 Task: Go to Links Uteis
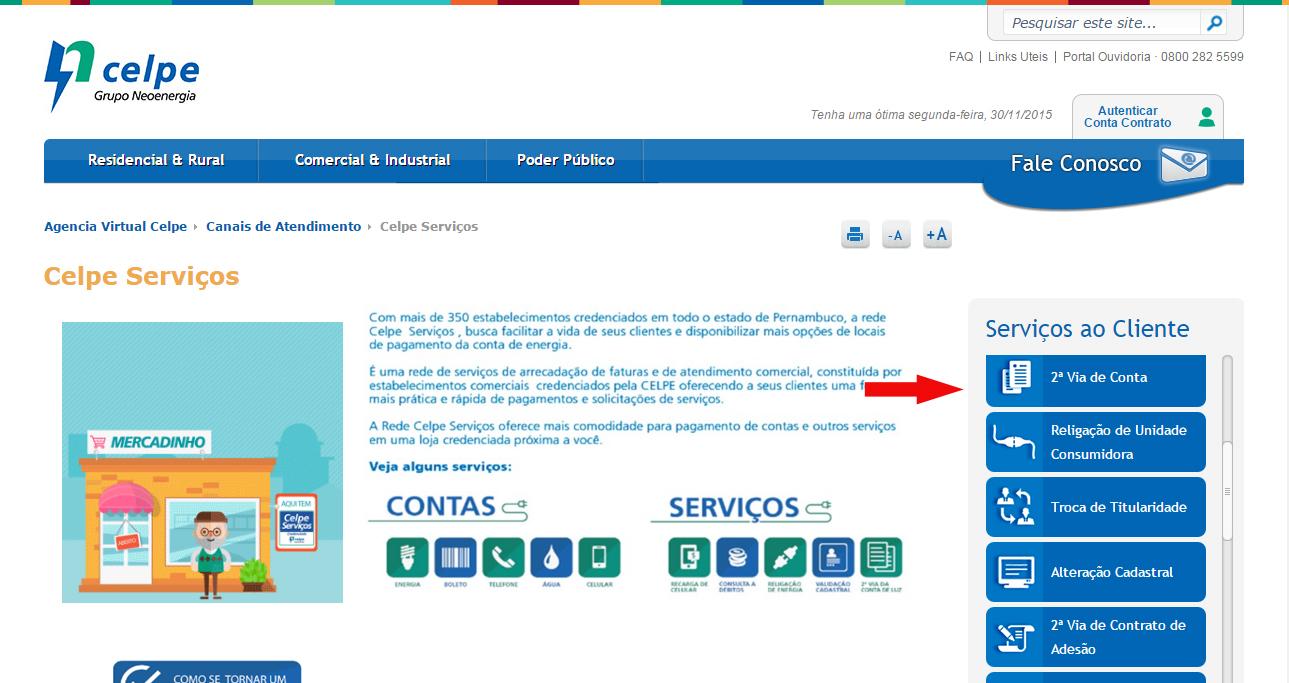pos(1017,57)
